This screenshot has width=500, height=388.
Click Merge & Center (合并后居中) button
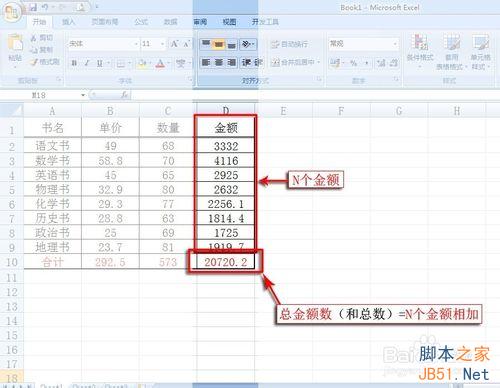pyautogui.click(x=293, y=62)
